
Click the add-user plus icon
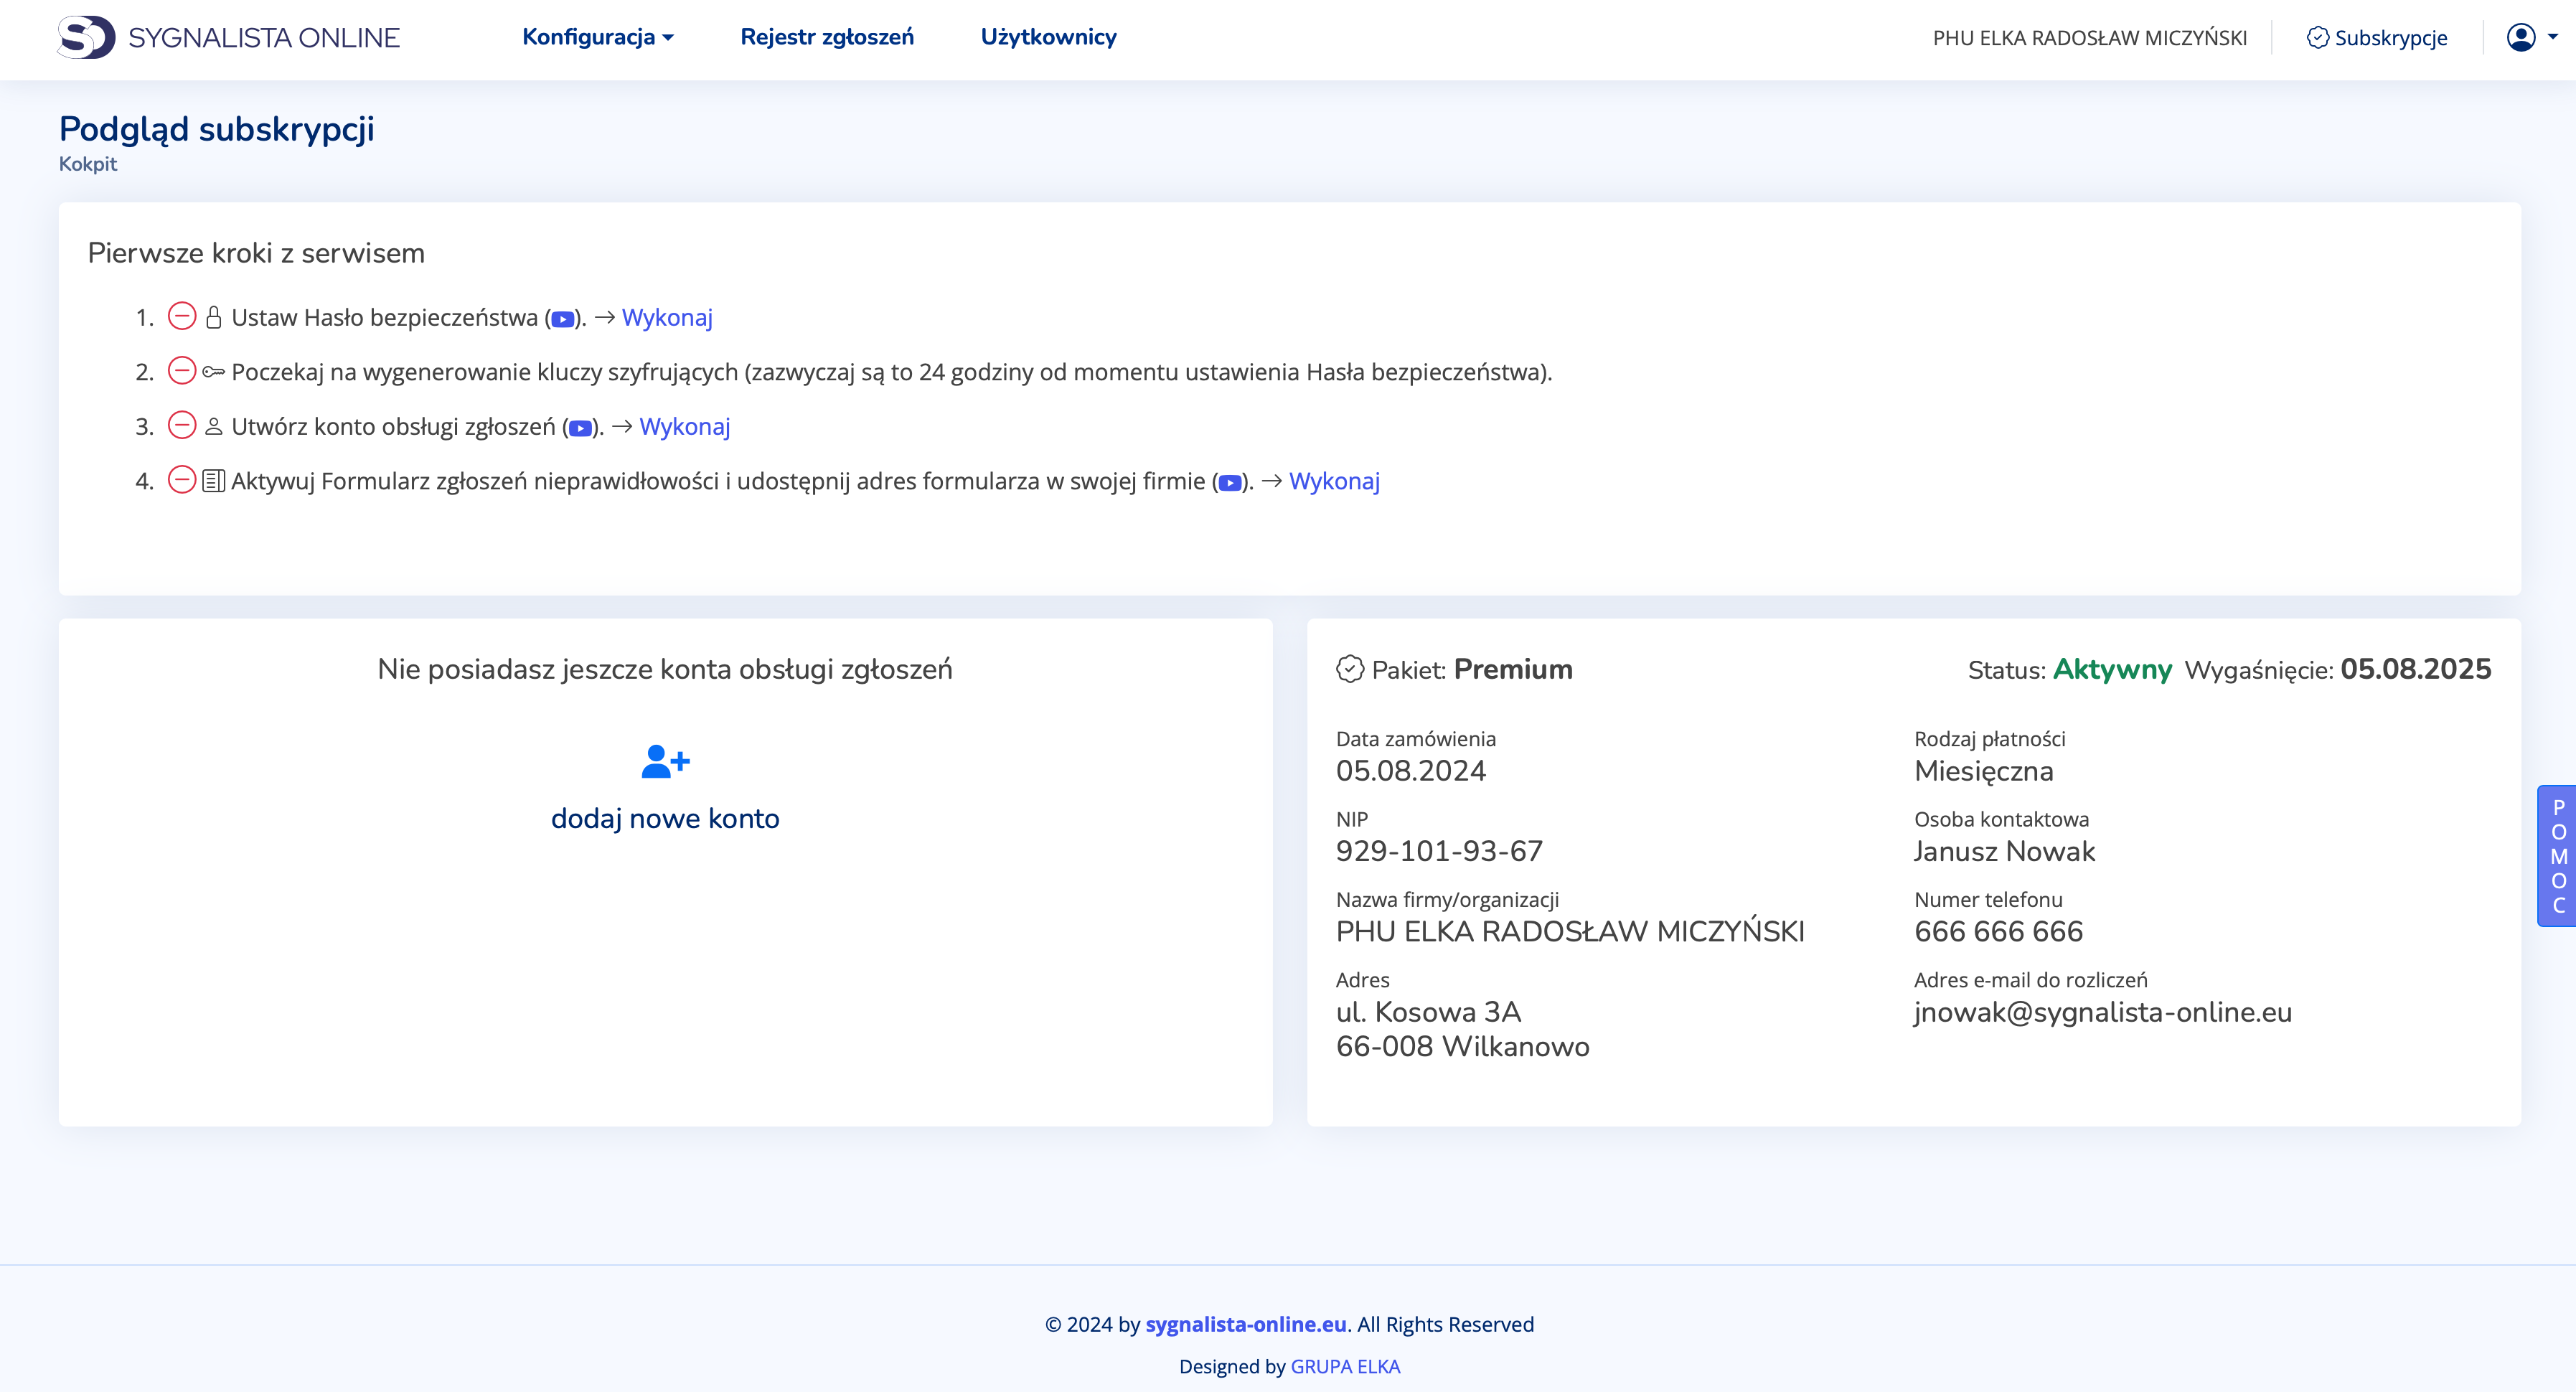(x=665, y=762)
